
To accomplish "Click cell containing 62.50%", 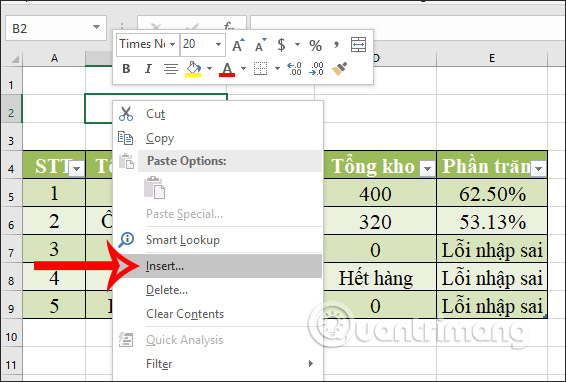I will (x=492, y=194).
